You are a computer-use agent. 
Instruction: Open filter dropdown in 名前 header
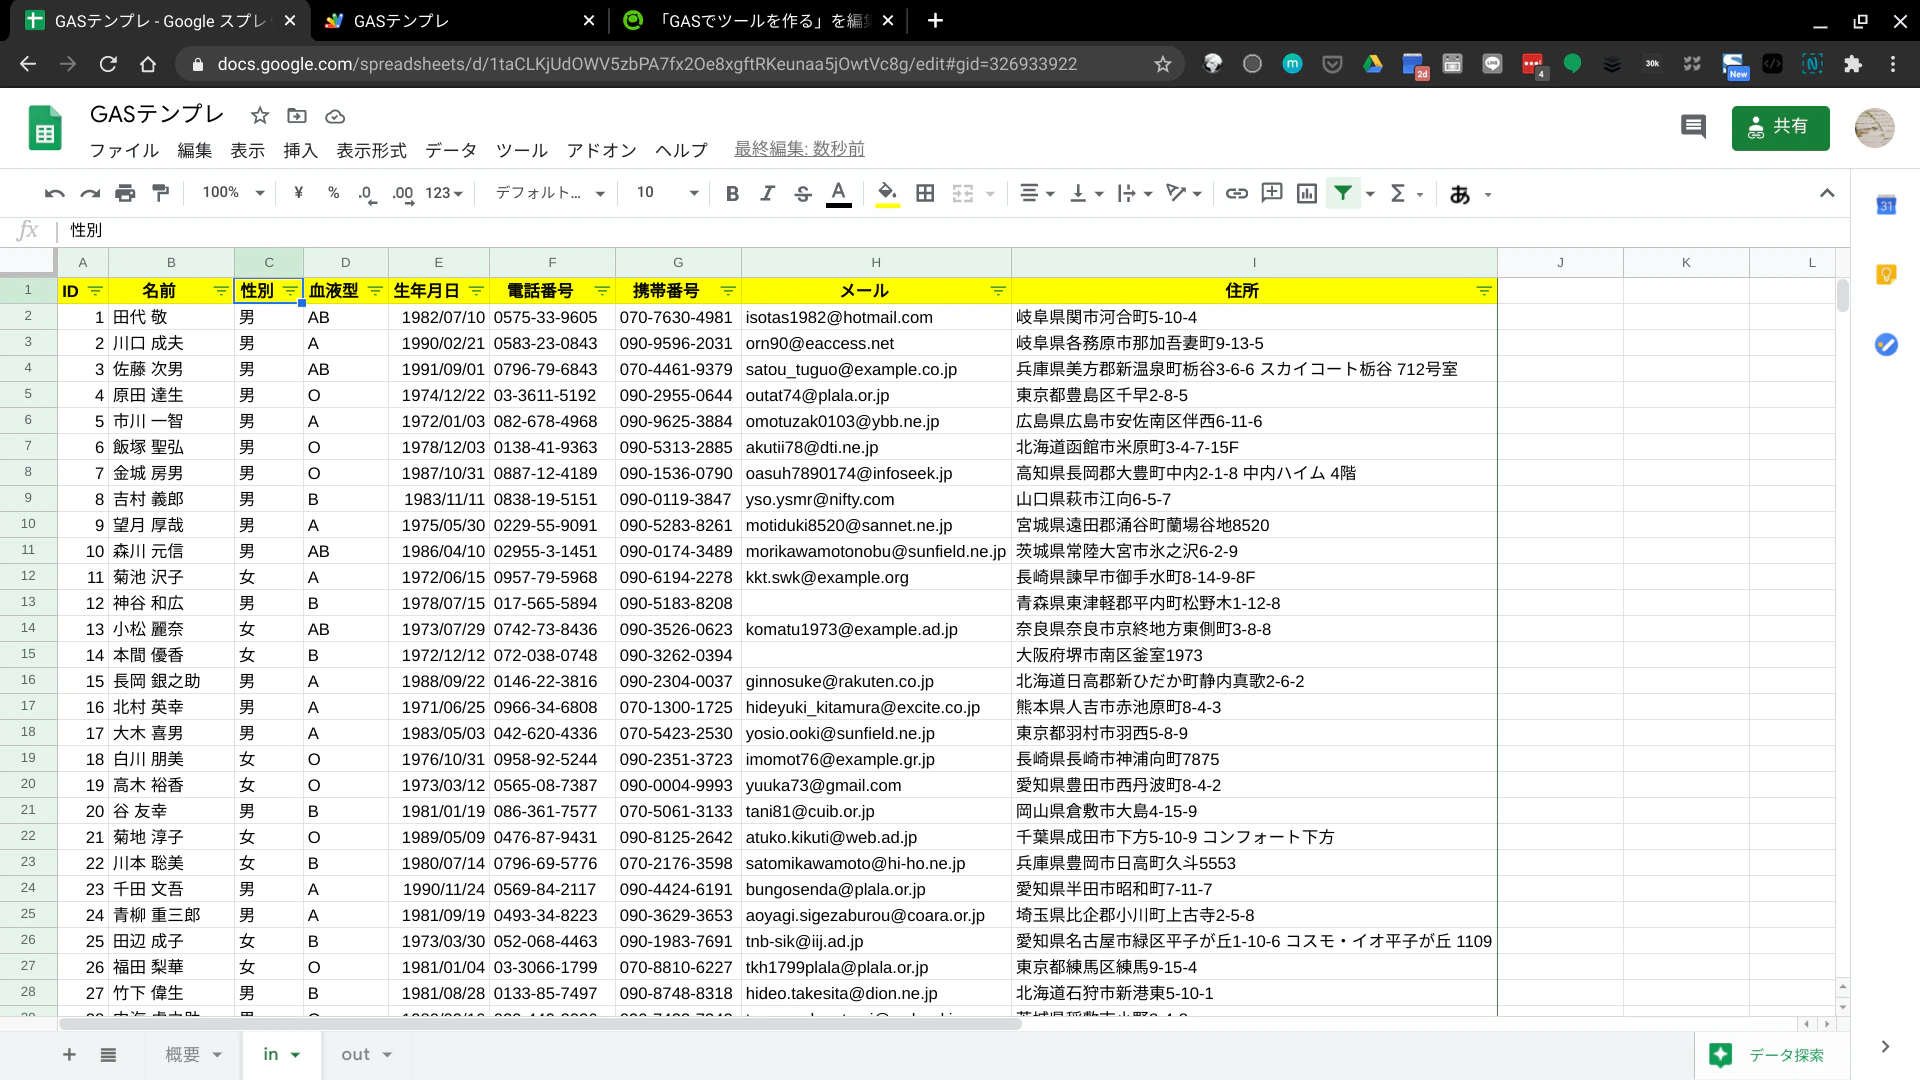coord(220,291)
